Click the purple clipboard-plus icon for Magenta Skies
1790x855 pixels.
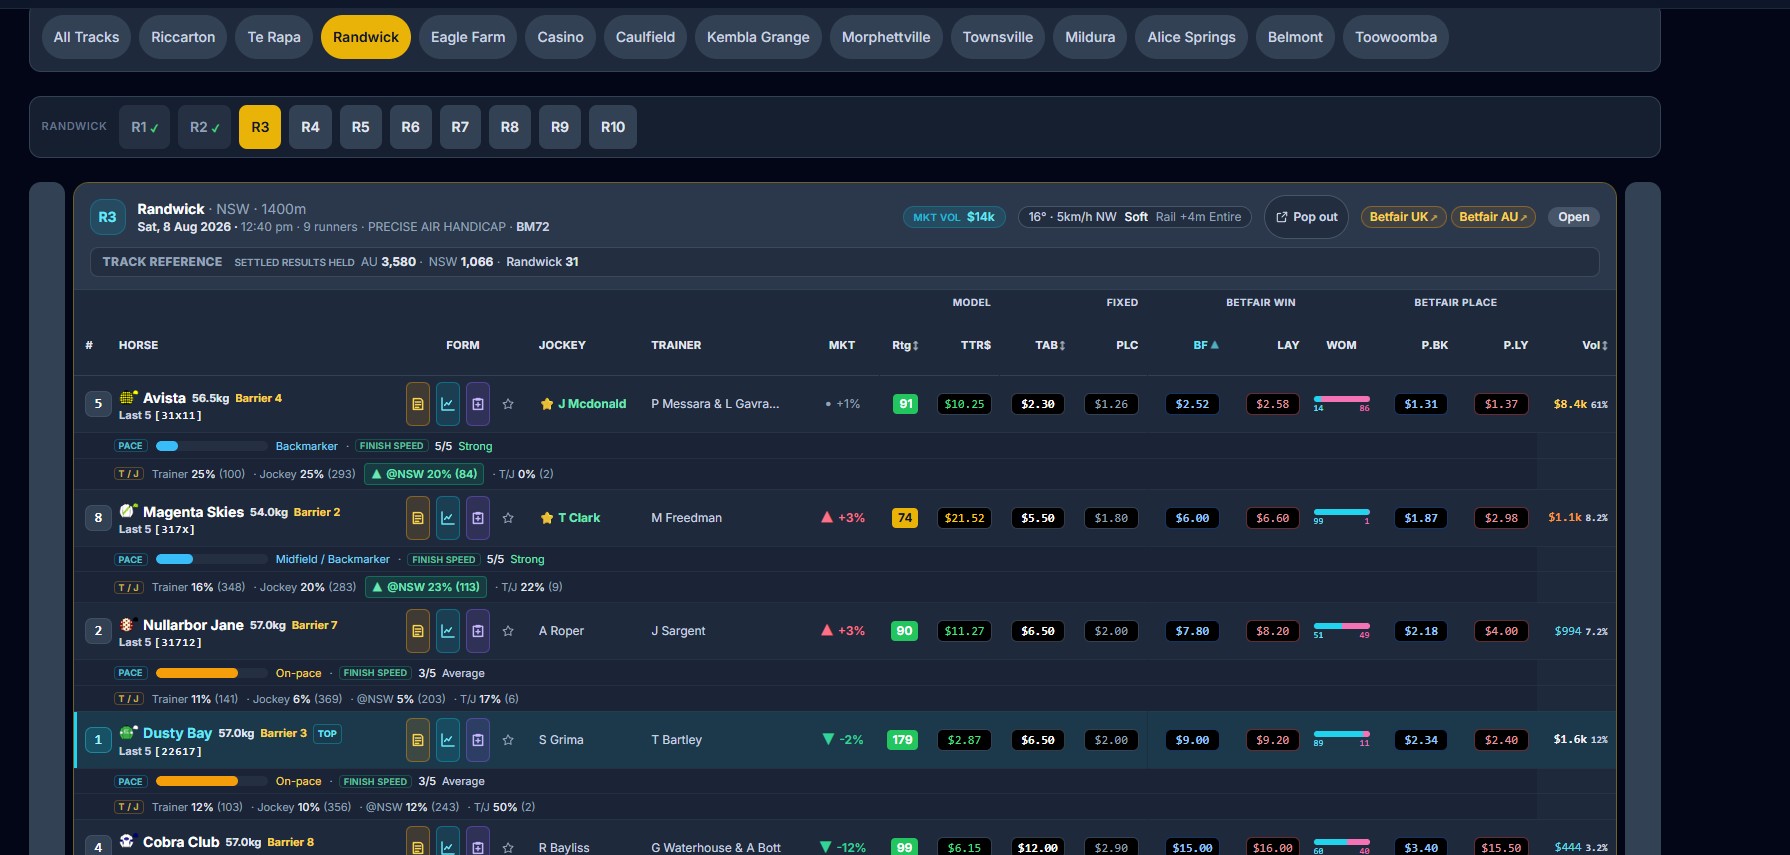pyautogui.click(x=478, y=518)
